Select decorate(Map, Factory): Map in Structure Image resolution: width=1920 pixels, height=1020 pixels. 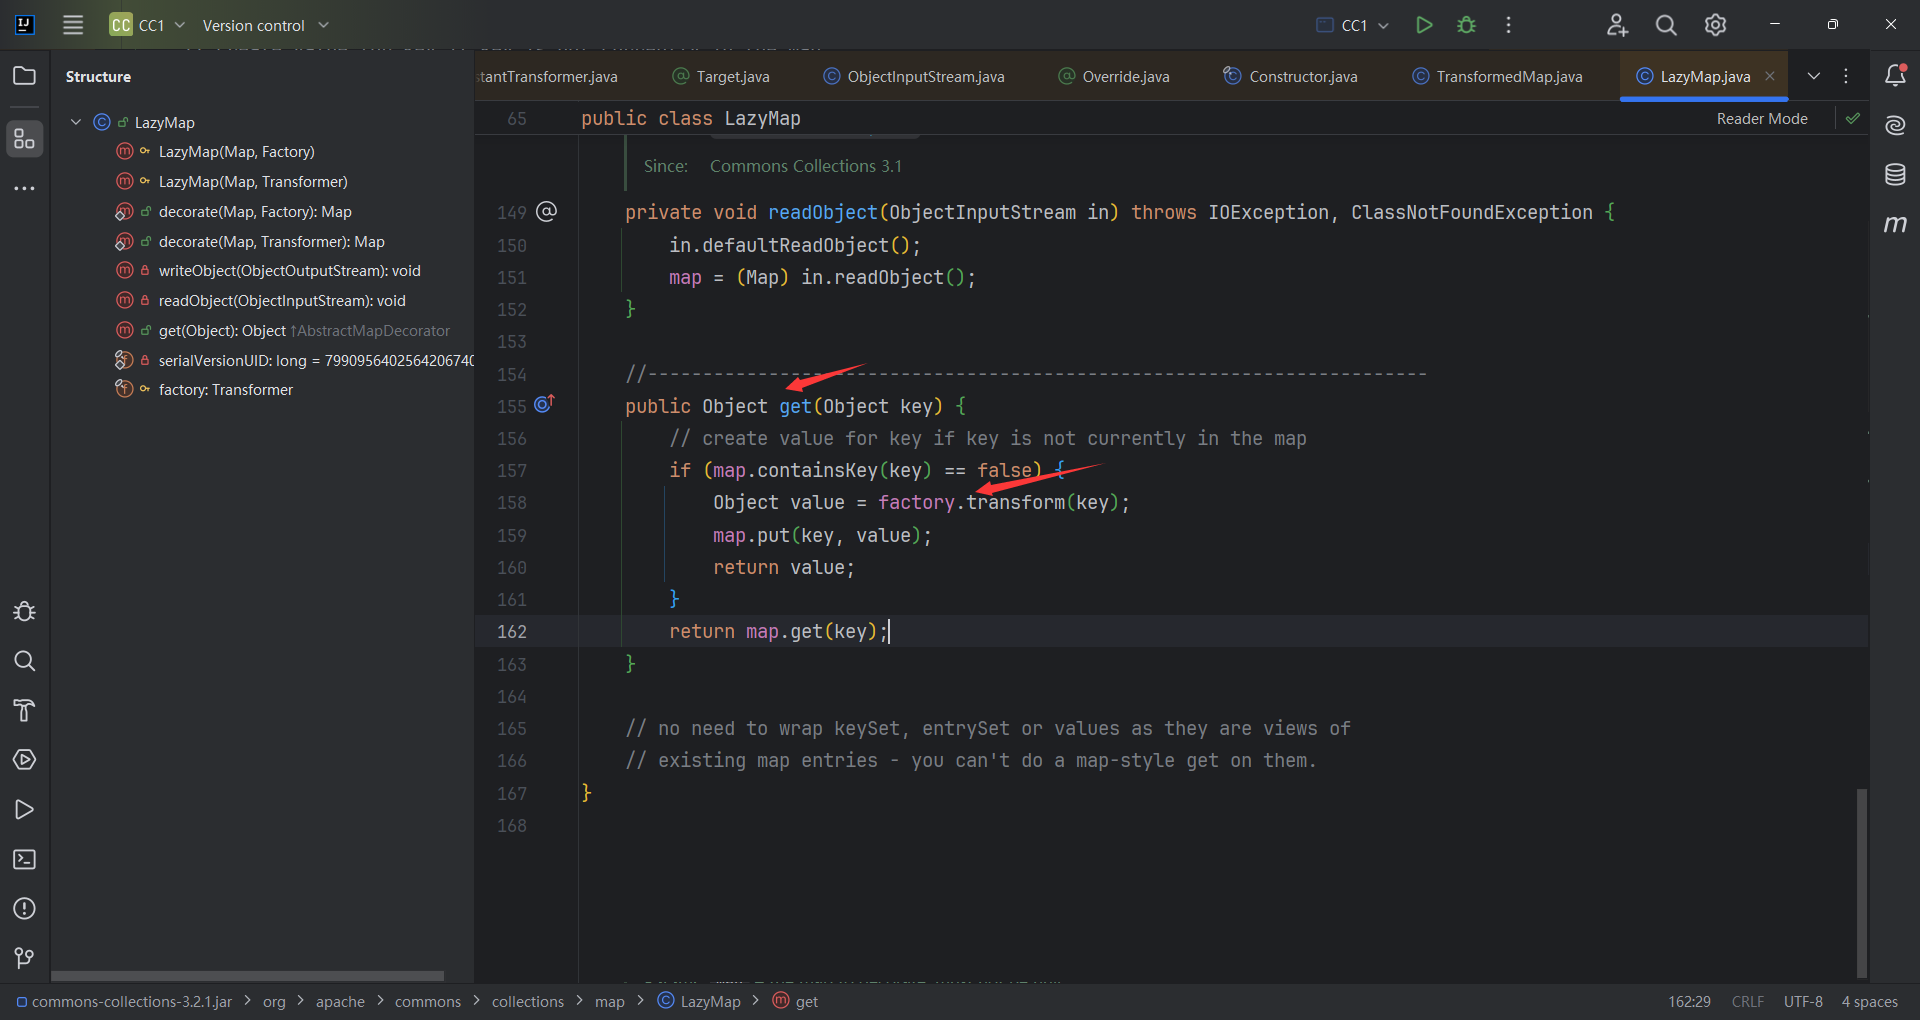coord(255,212)
